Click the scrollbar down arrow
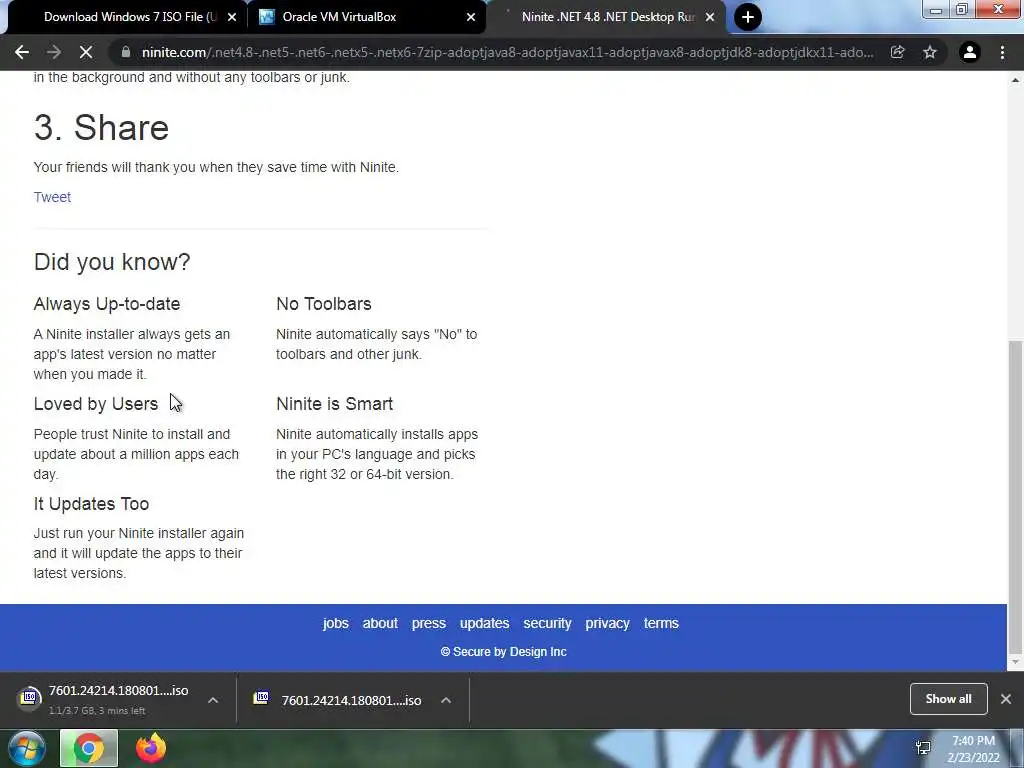Viewport: 1024px width, 768px height. point(1015,662)
